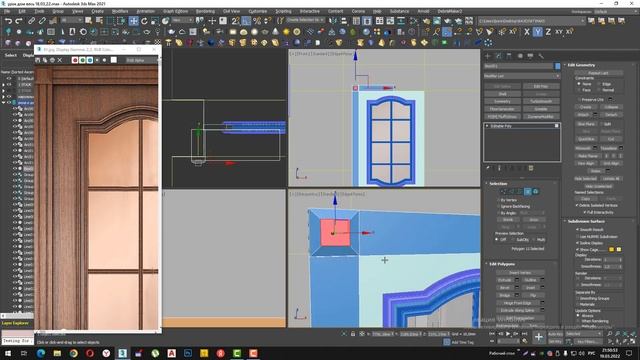640x360 pixels.
Task: Select Vertex sub-object level icon
Action: [x=503, y=191]
